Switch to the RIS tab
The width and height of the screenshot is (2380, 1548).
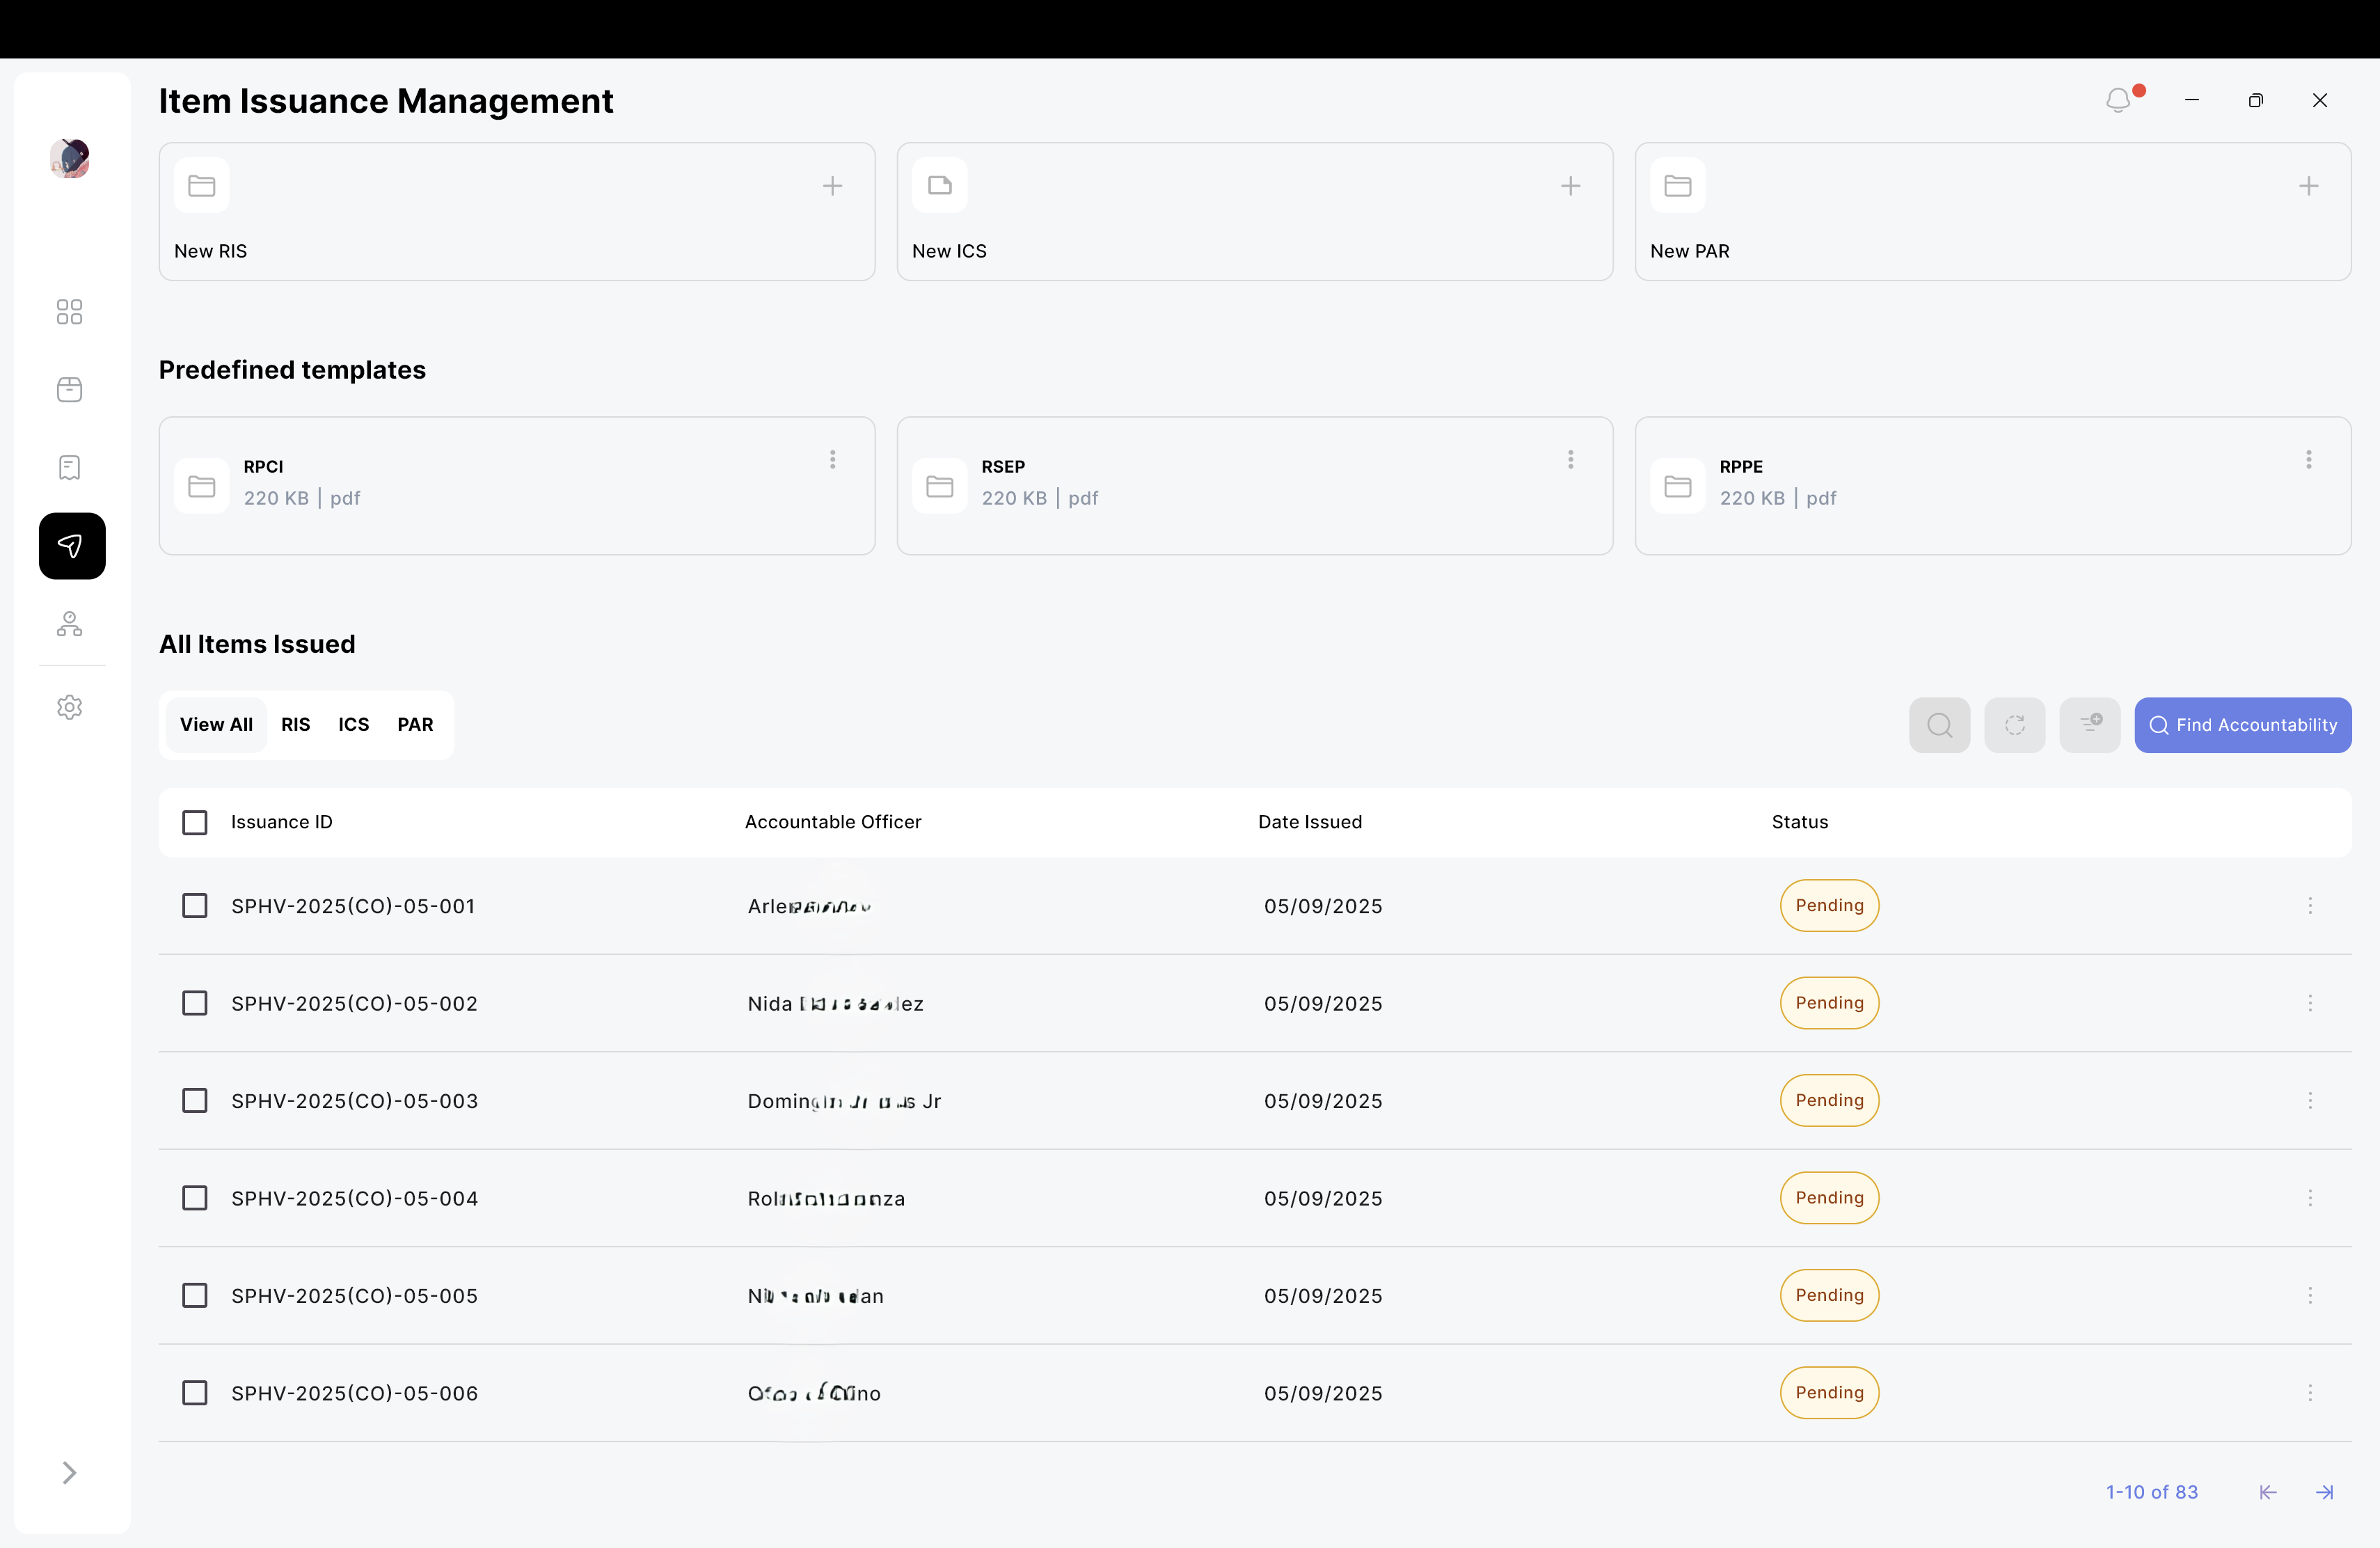point(295,725)
